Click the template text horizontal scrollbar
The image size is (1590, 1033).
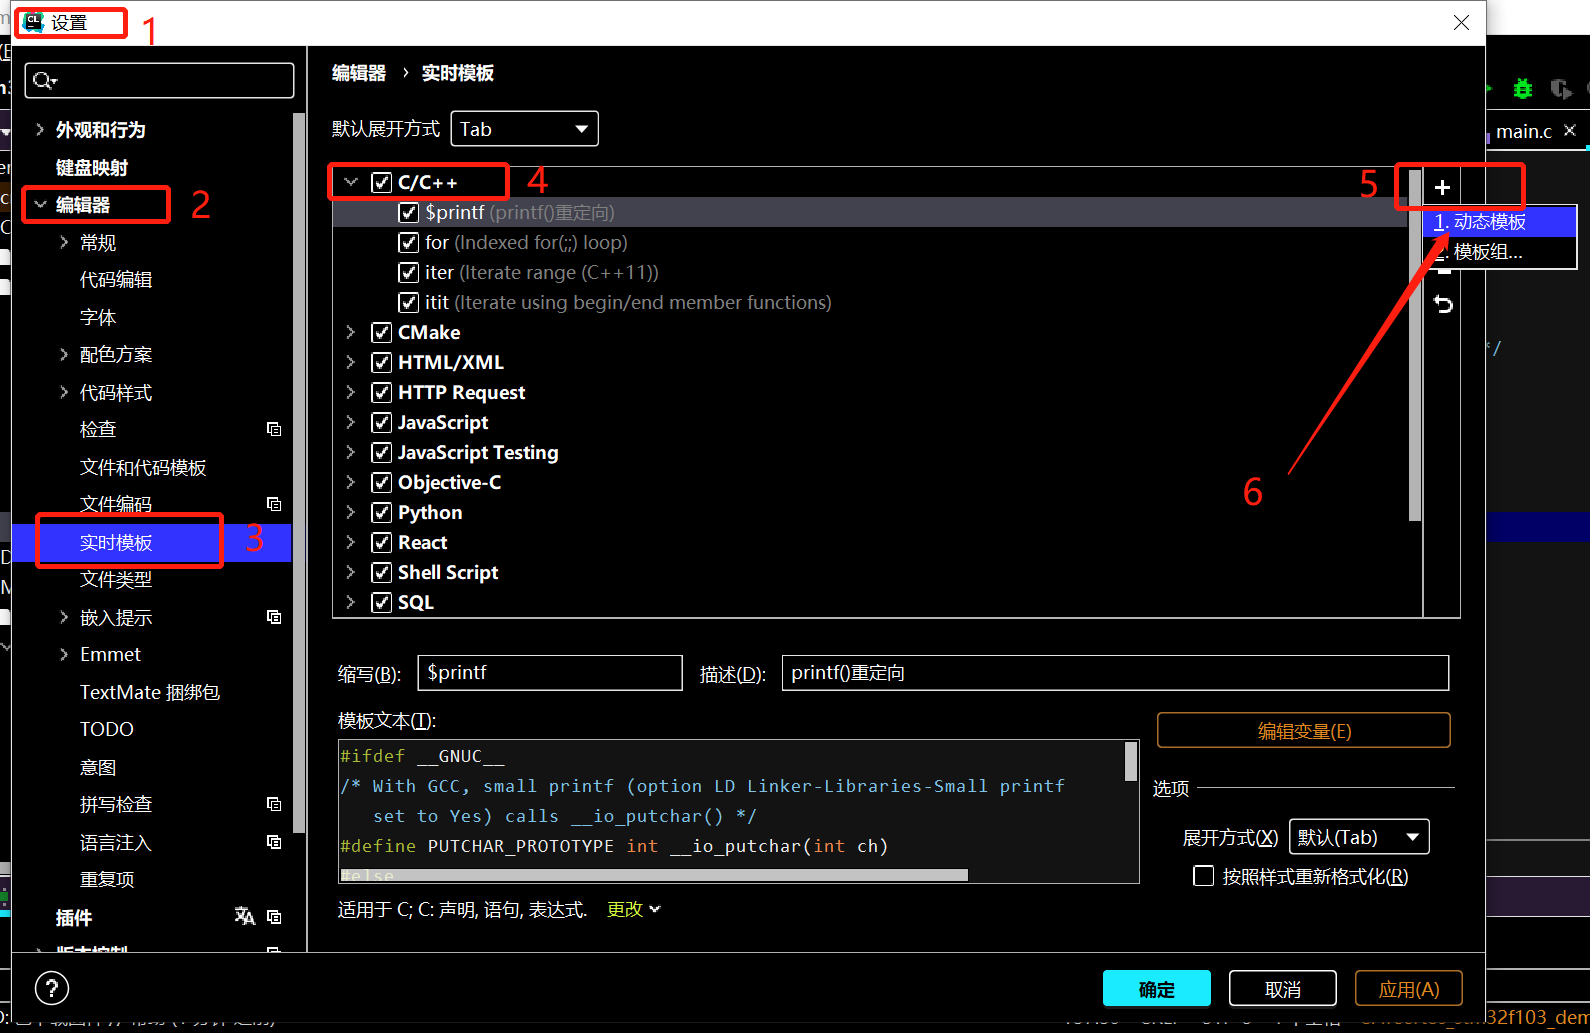[x=654, y=875]
